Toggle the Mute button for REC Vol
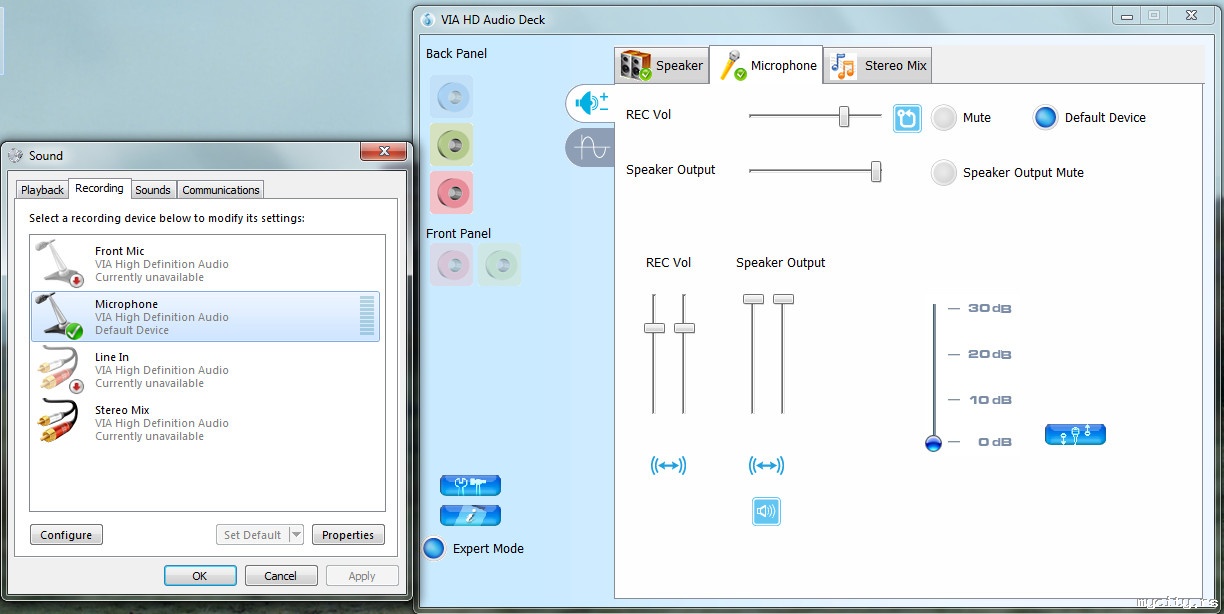 [944, 118]
